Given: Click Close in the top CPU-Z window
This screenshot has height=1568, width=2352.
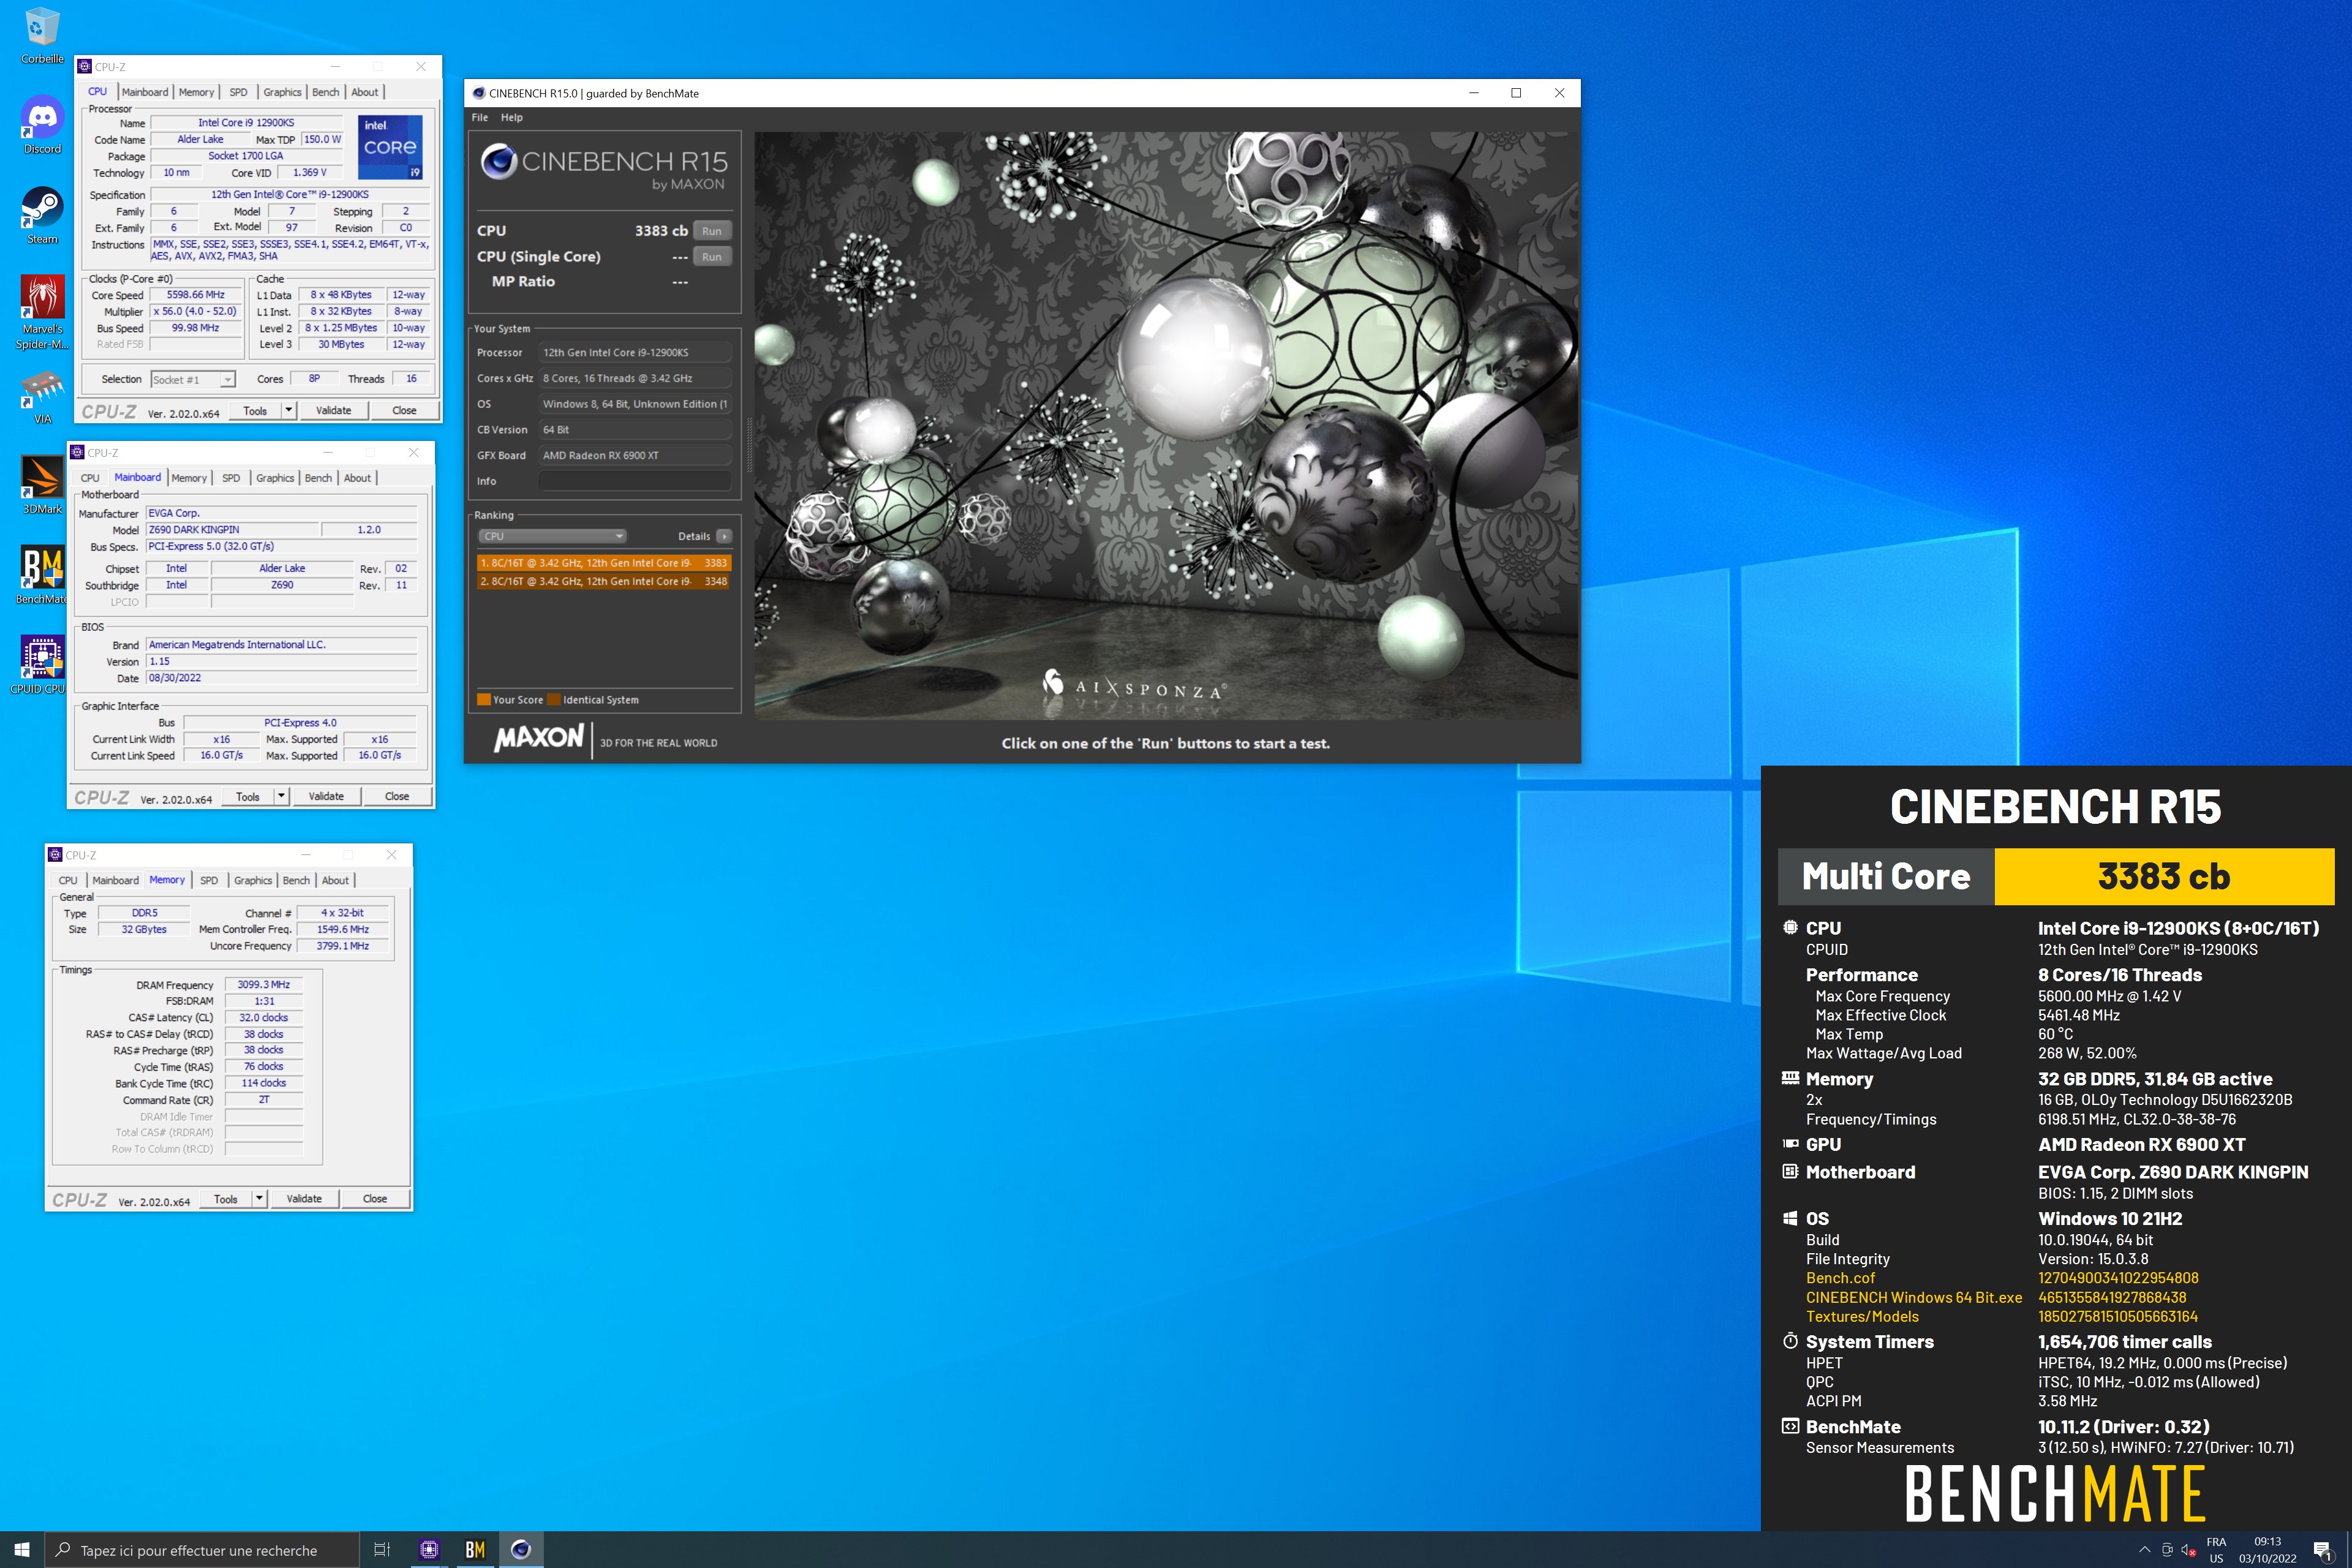Looking at the screenshot, I should click(x=404, y=410).
